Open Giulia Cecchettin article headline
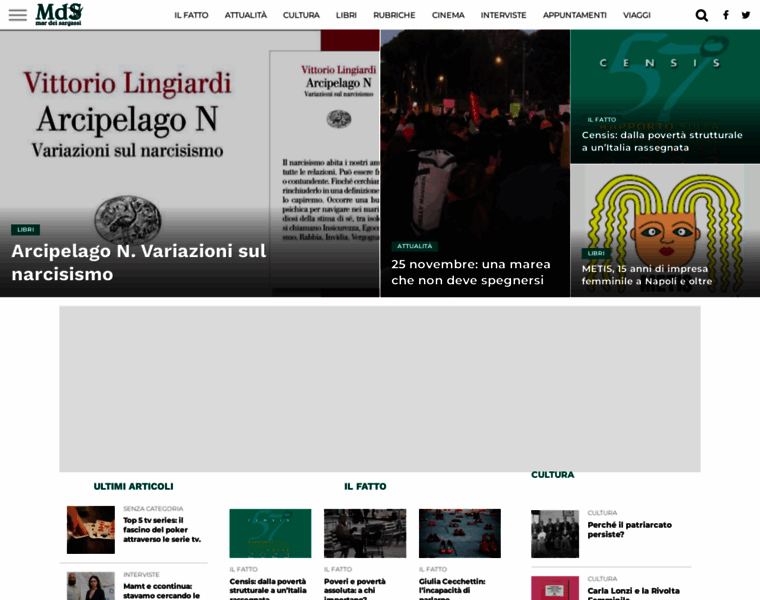 pyautogui.click(x=452, y=589)
